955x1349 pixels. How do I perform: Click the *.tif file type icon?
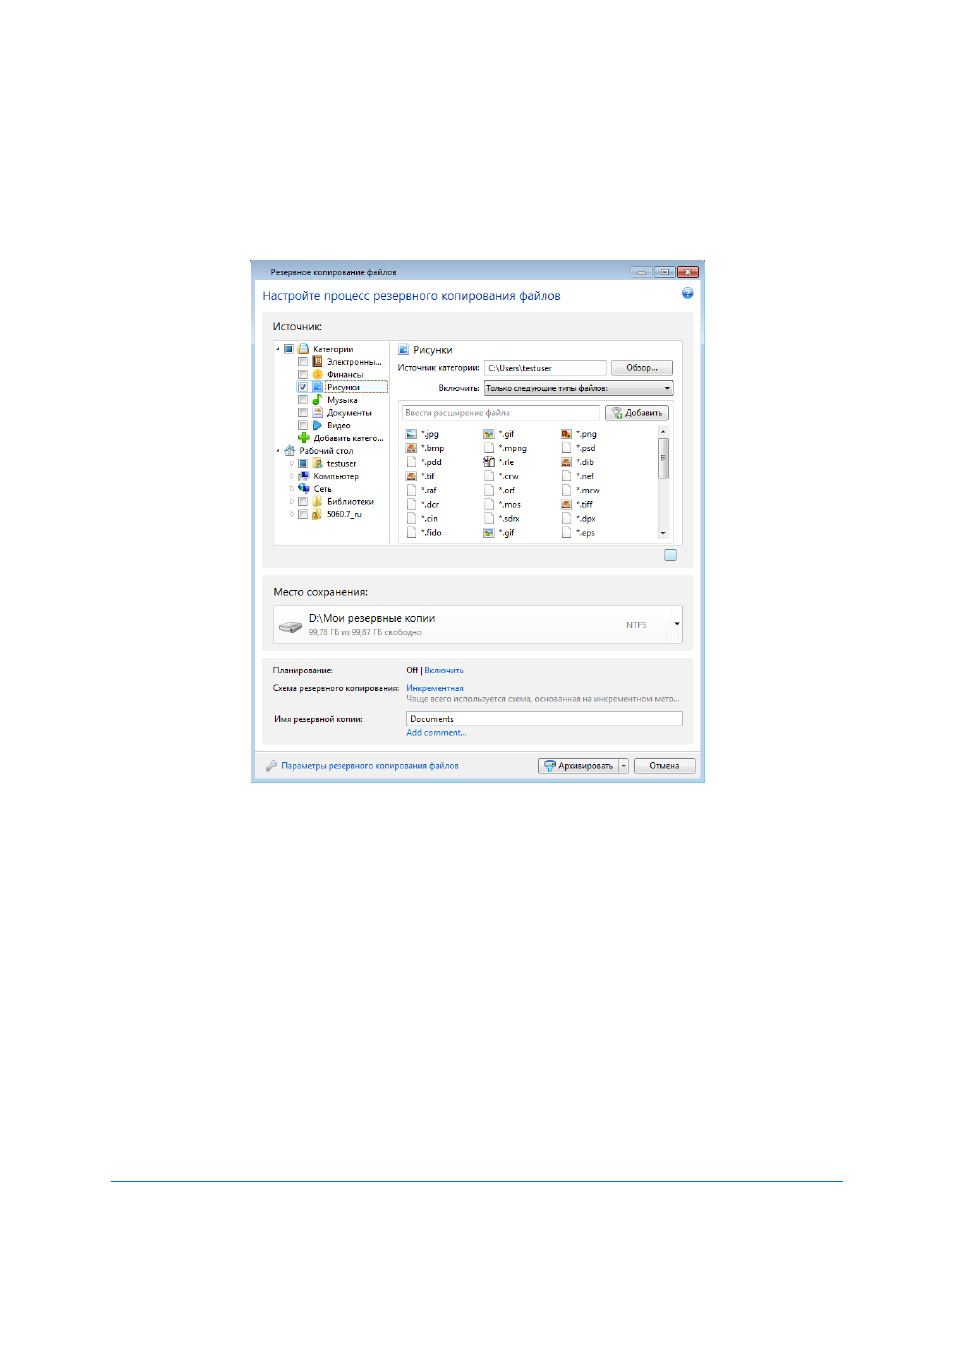(x=411, y=476)
